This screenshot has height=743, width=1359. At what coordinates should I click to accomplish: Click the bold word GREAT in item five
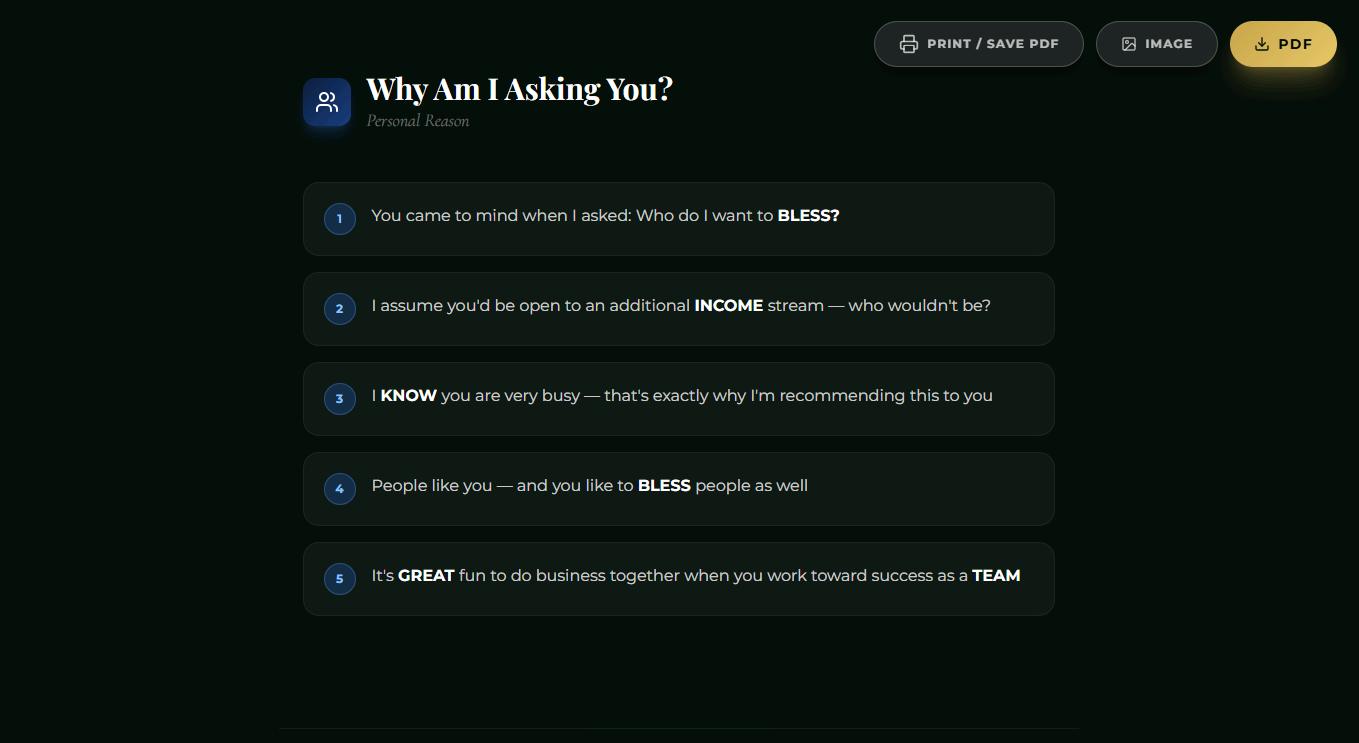point(426,576)
